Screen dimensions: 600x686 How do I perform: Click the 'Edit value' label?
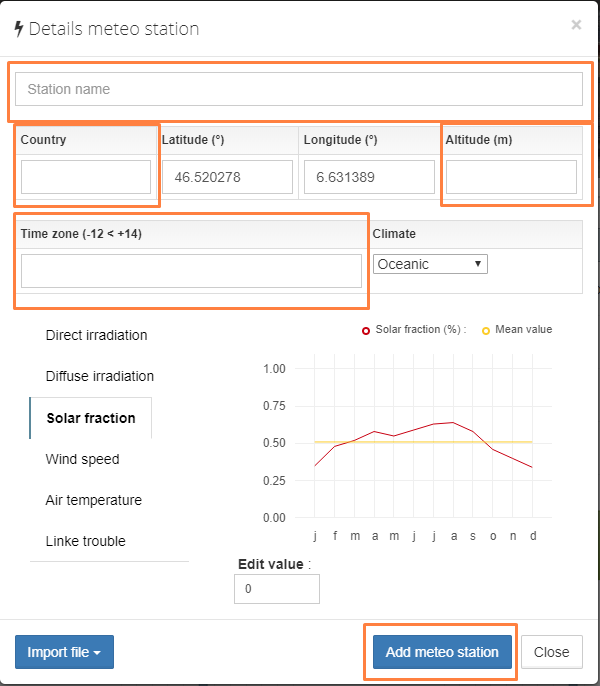[270, 564]
